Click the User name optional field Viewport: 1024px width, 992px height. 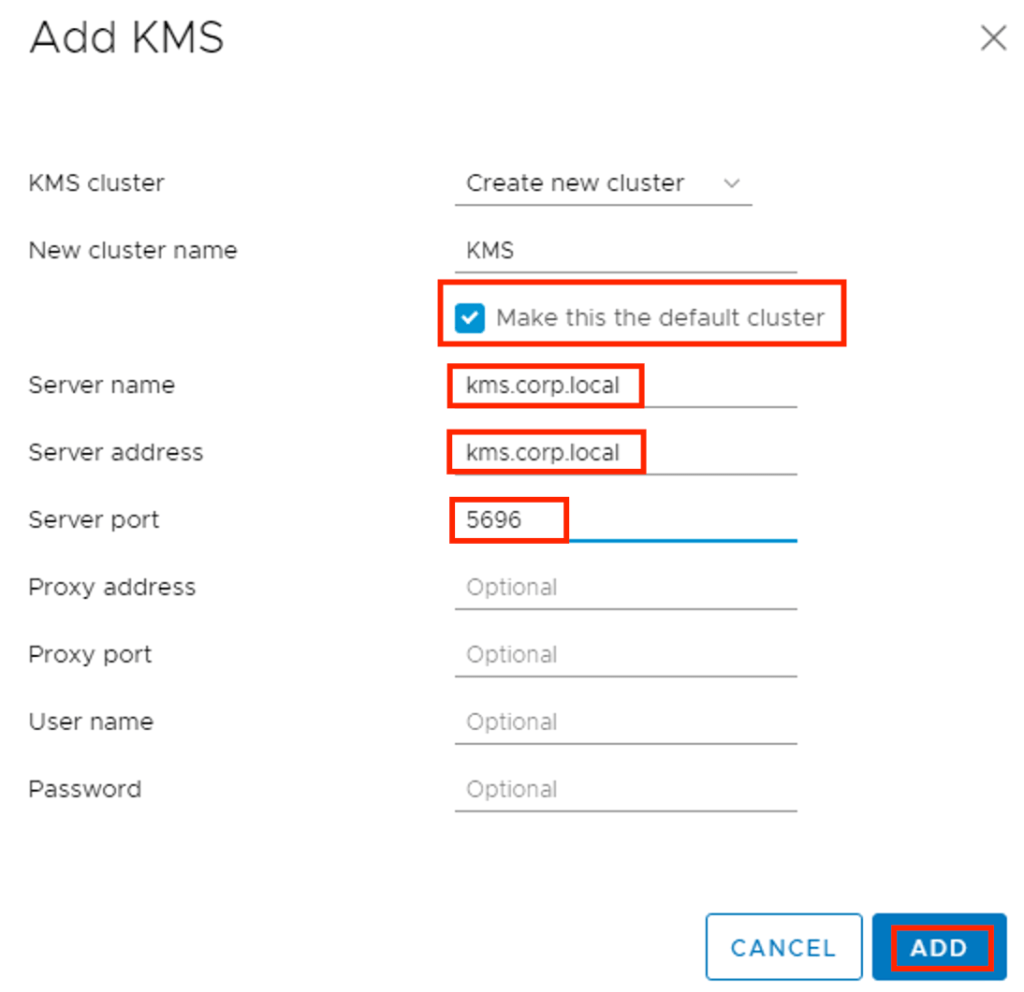coord(625,722)
